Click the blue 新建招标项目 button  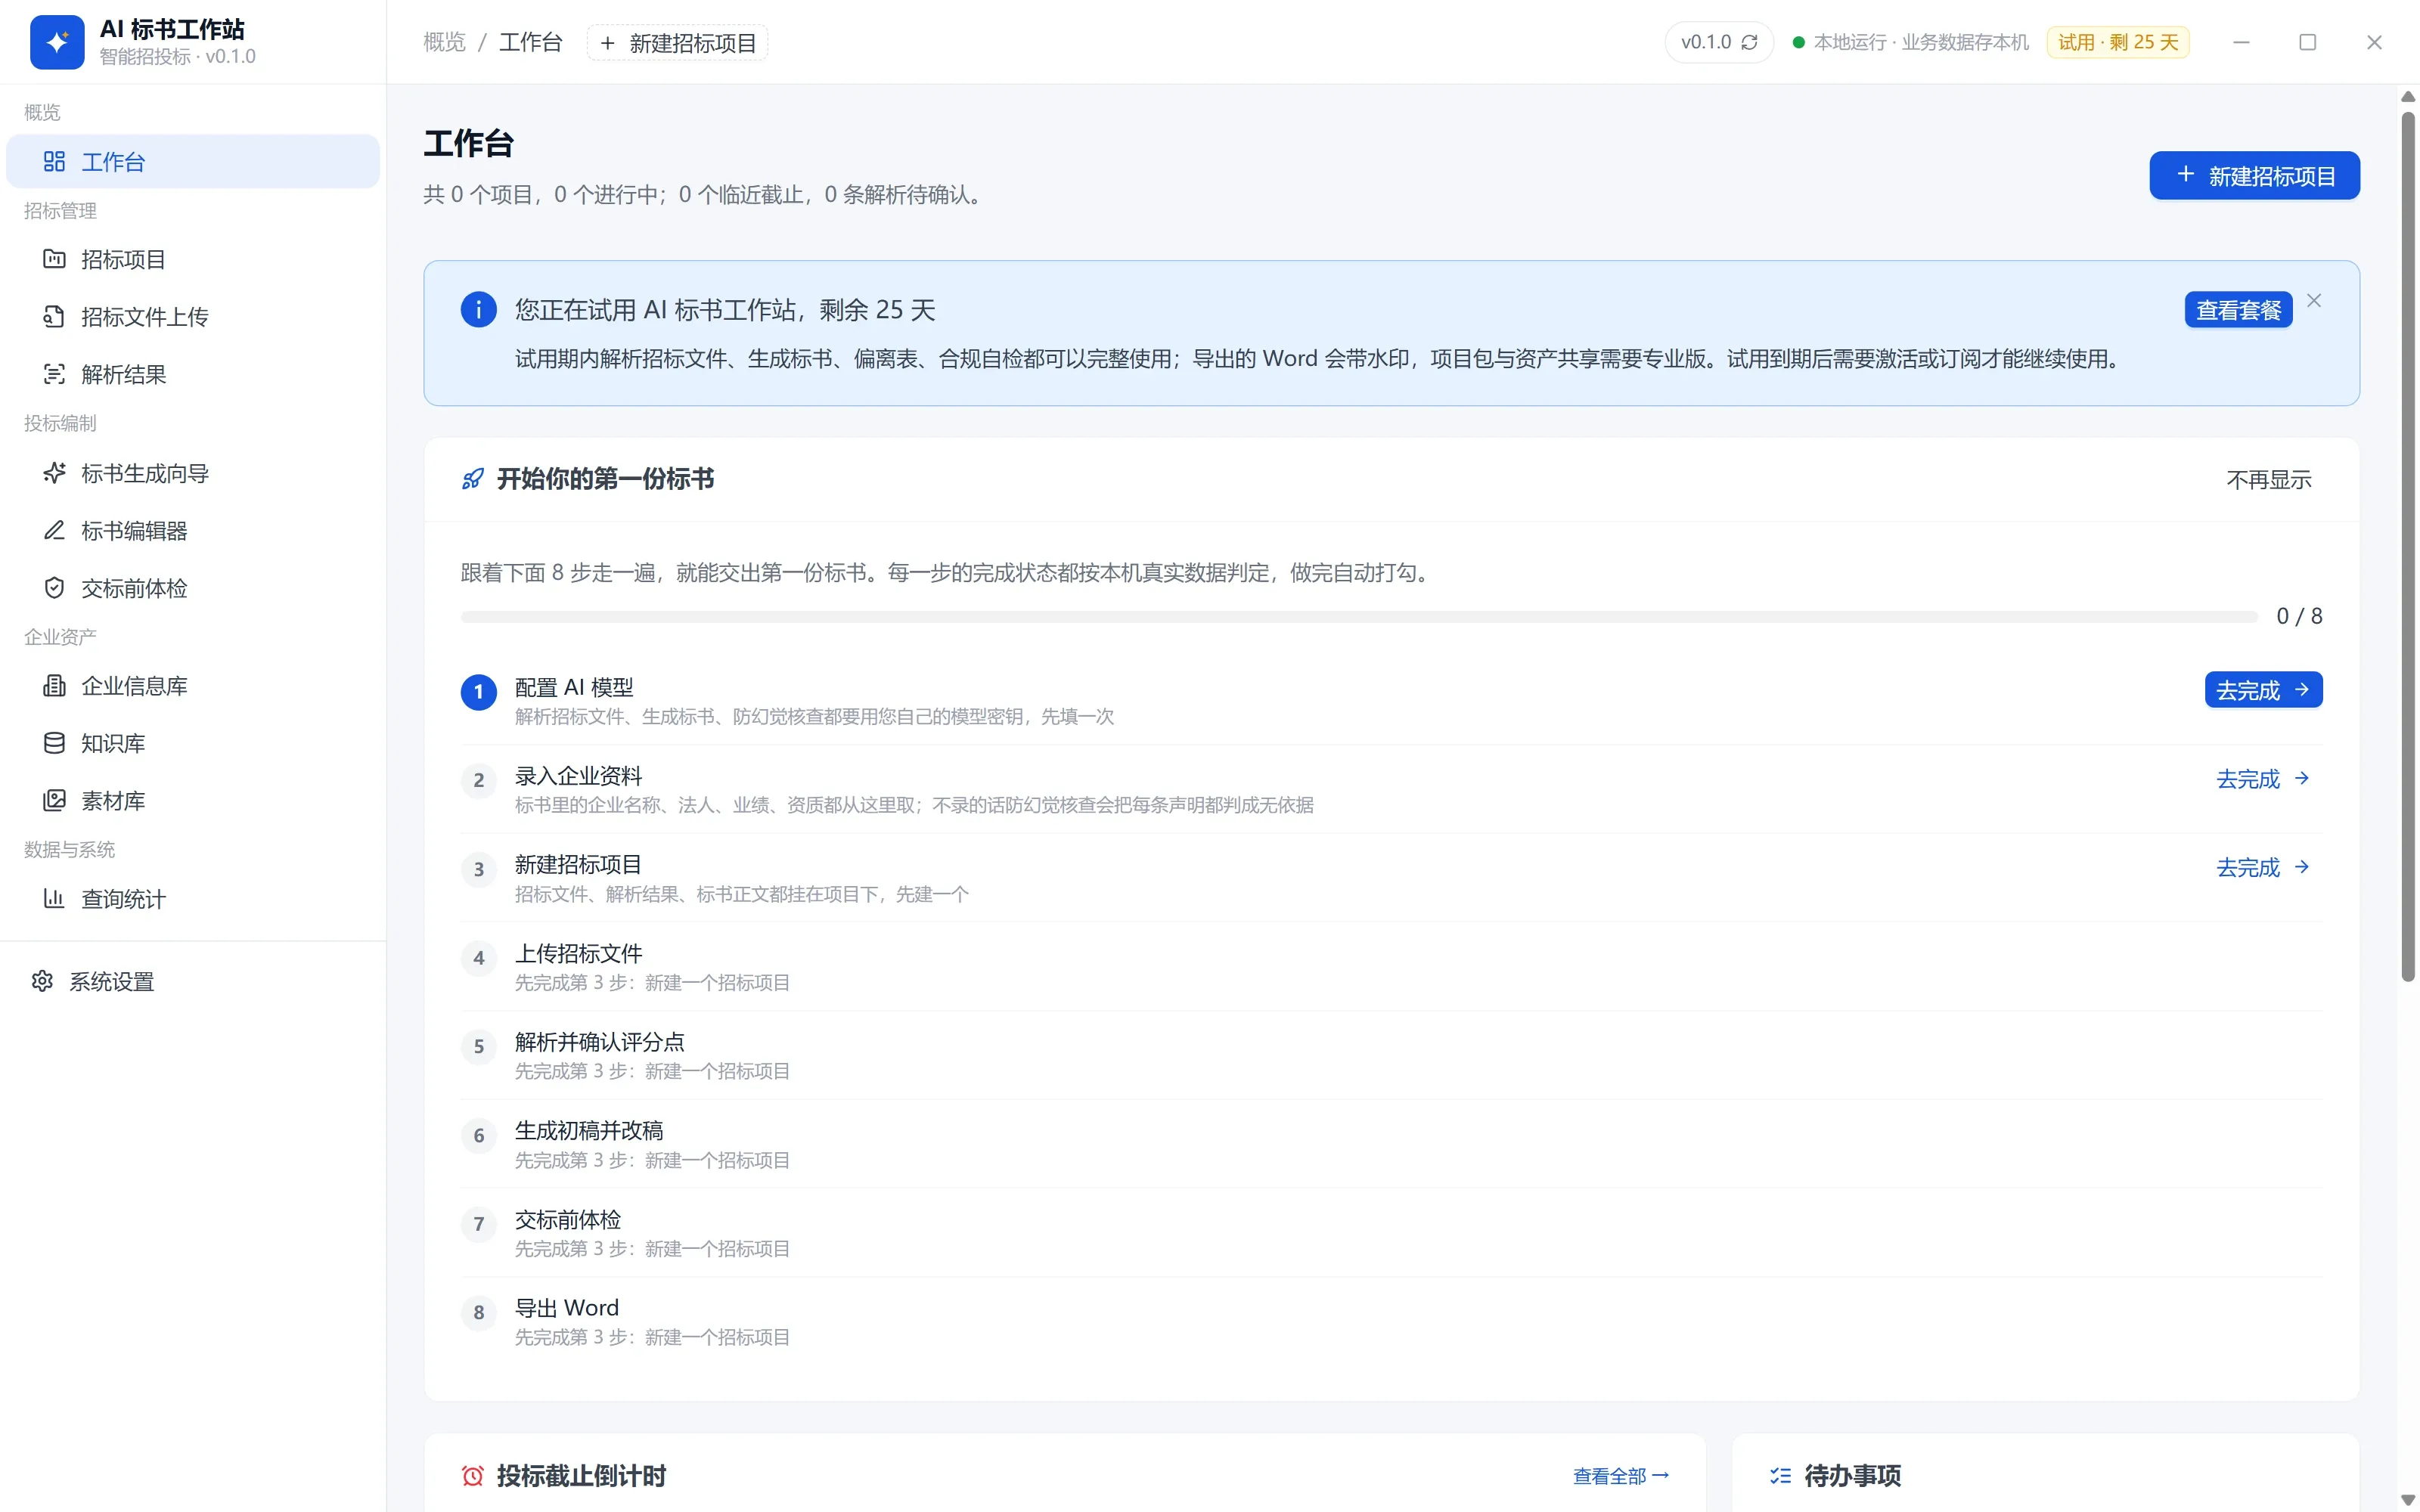point(2254,176)
